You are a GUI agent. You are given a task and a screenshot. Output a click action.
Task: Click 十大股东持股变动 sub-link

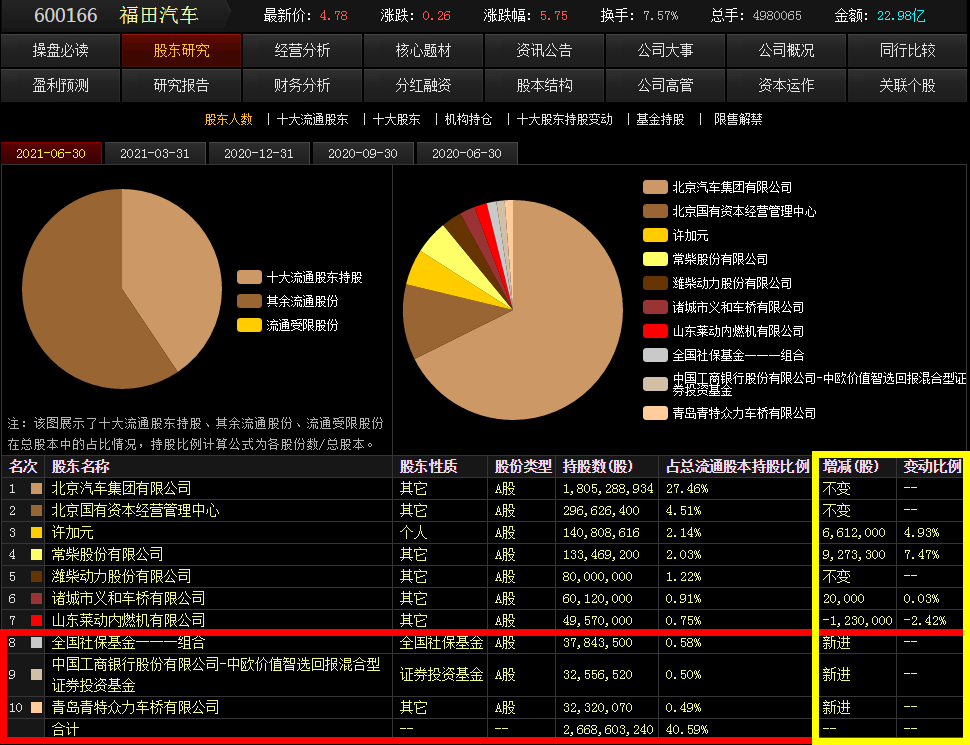pyautogui.click(x=564, y=119)
